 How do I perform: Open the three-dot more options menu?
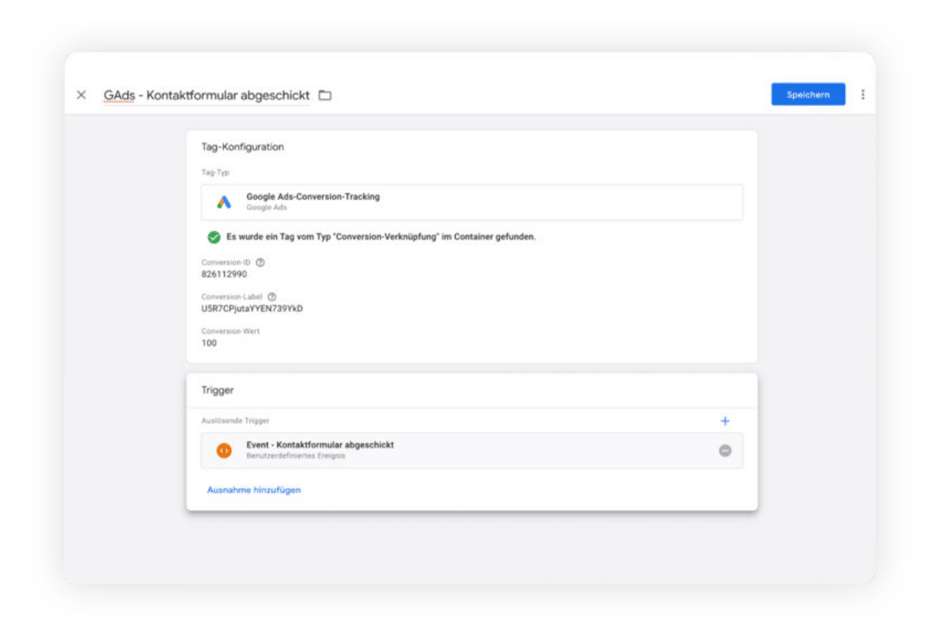tap(863, 94)
